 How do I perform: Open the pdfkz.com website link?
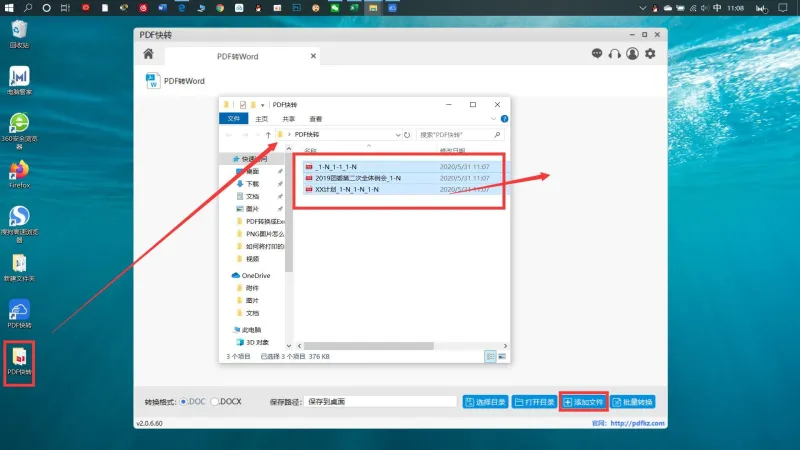[x=637, y=423]
